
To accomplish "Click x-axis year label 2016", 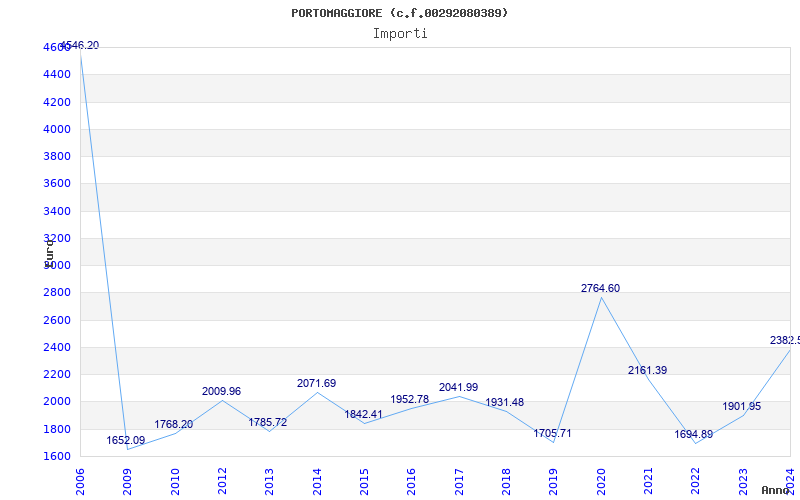I will click(x=411, y=481).
